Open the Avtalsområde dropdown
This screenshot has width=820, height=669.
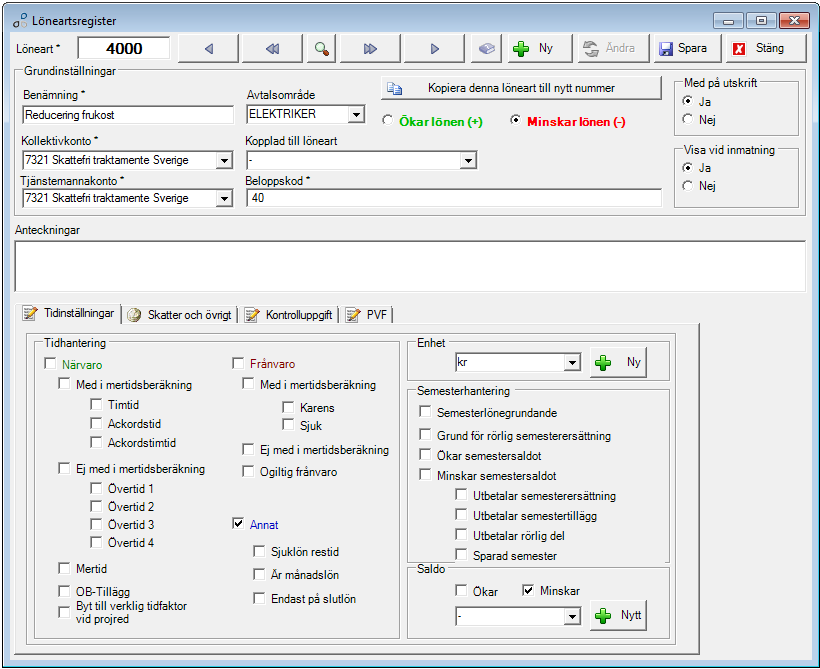pyautogui.click(x=357, y=114)
